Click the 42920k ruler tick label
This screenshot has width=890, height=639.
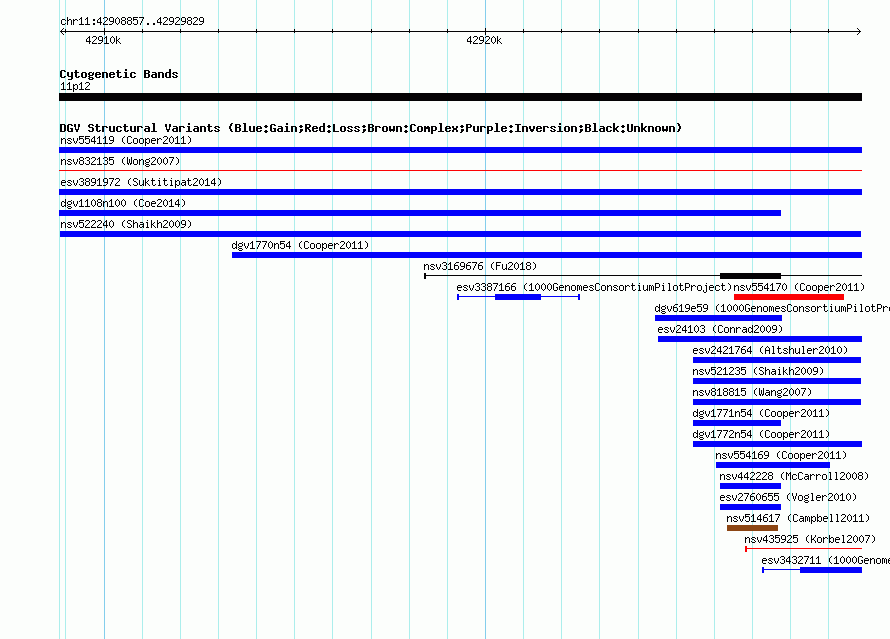(x=484, y=40)
